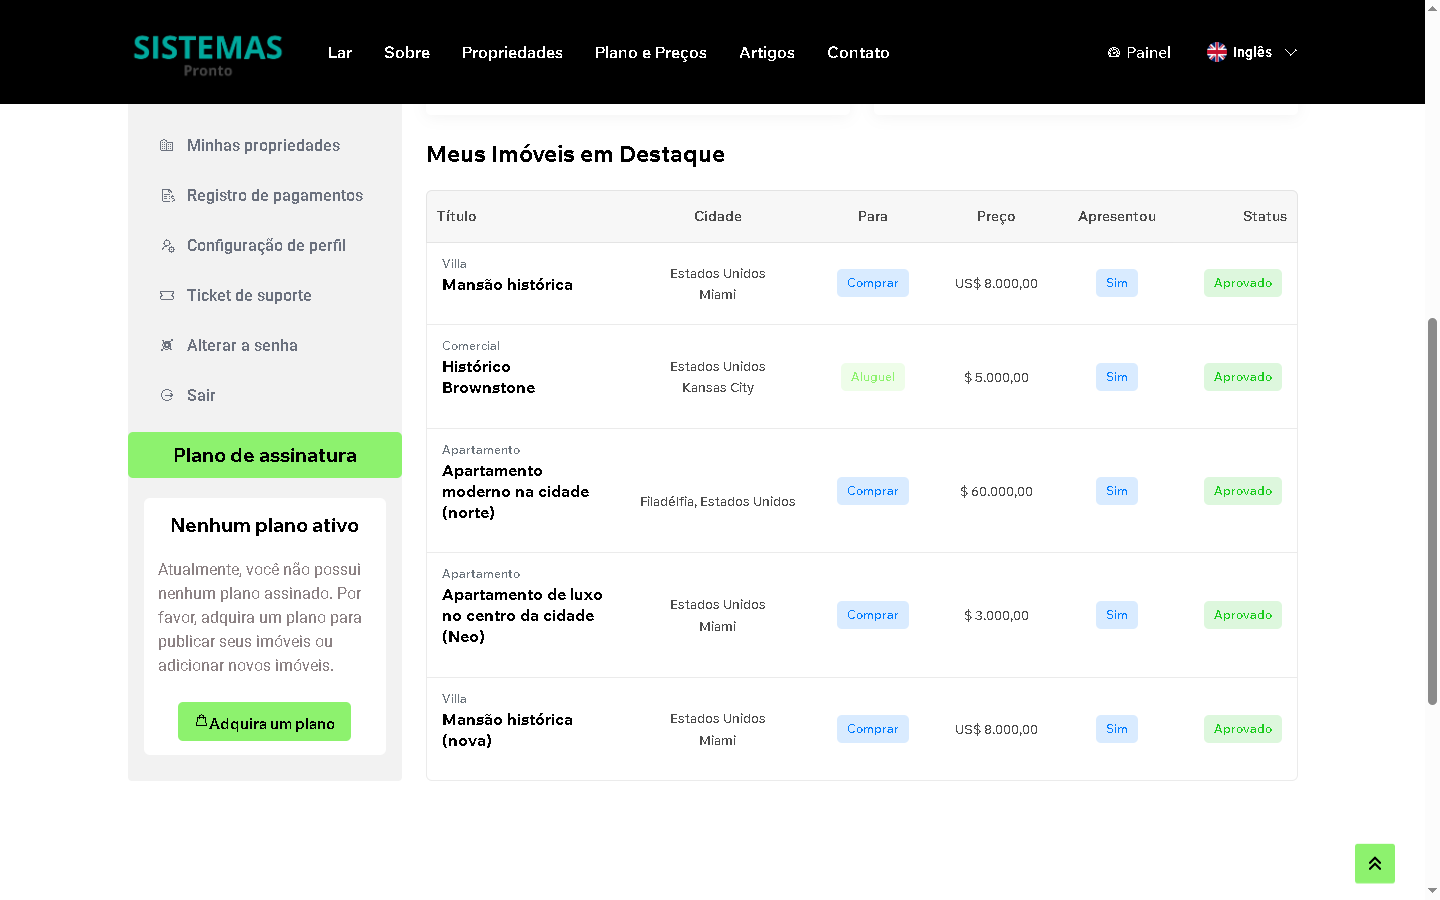
Task: Click the Plano de assinatura header
Action: click(x=265, y=455)
